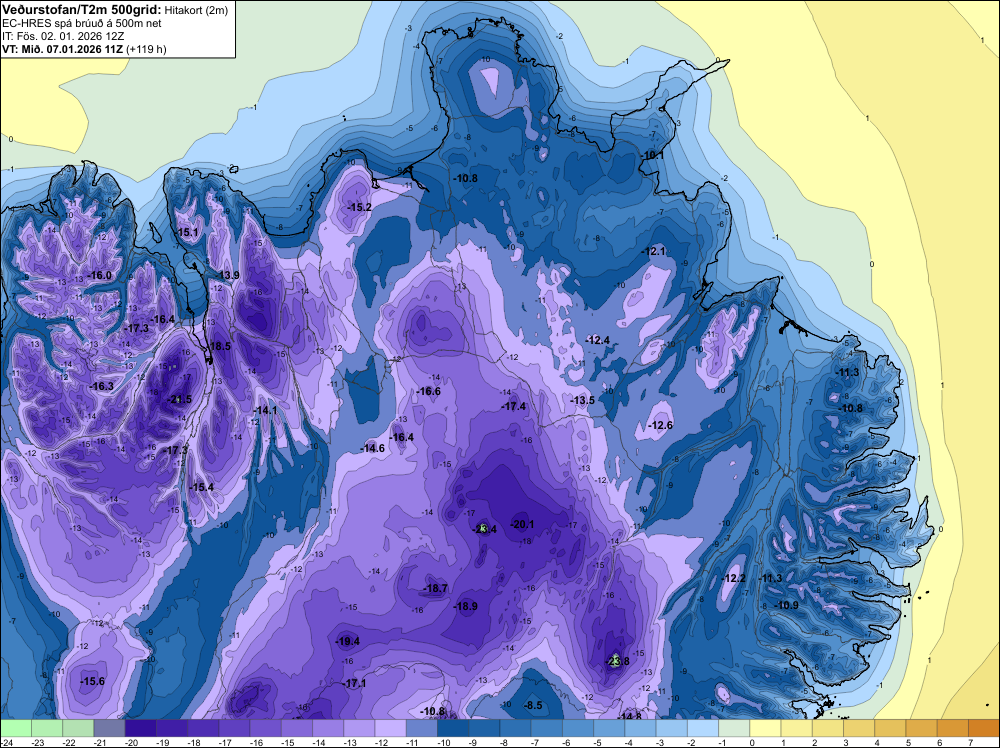Pick the orange legend swatch labeled 7
The height and width of the screenshot is (748, 1000).
[984, 728]
